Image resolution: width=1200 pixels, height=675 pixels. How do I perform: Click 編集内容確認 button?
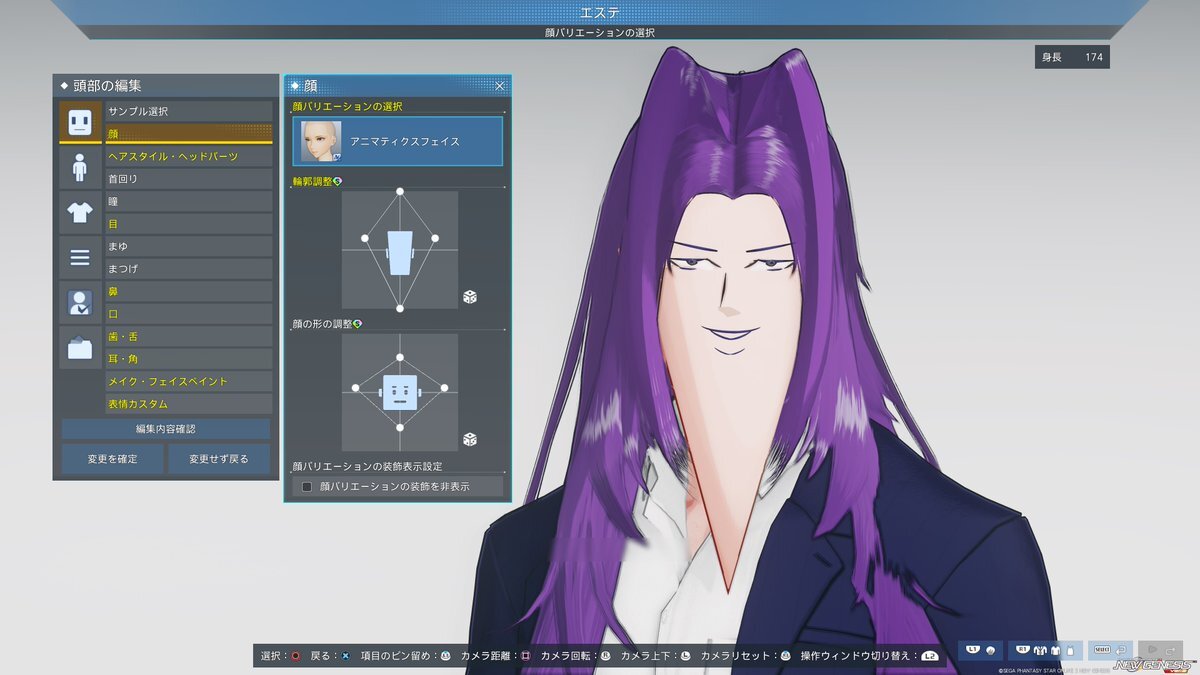(x=166, y=429)
